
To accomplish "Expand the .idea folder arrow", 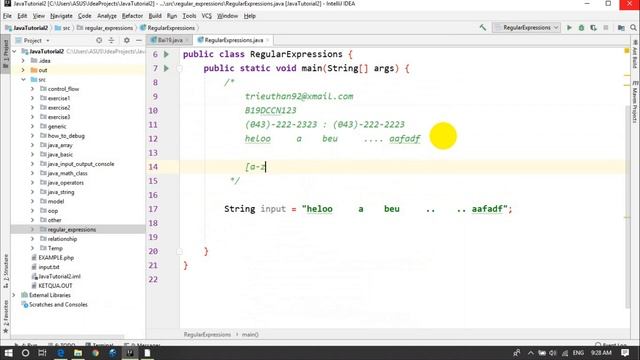I will [23, 61].
